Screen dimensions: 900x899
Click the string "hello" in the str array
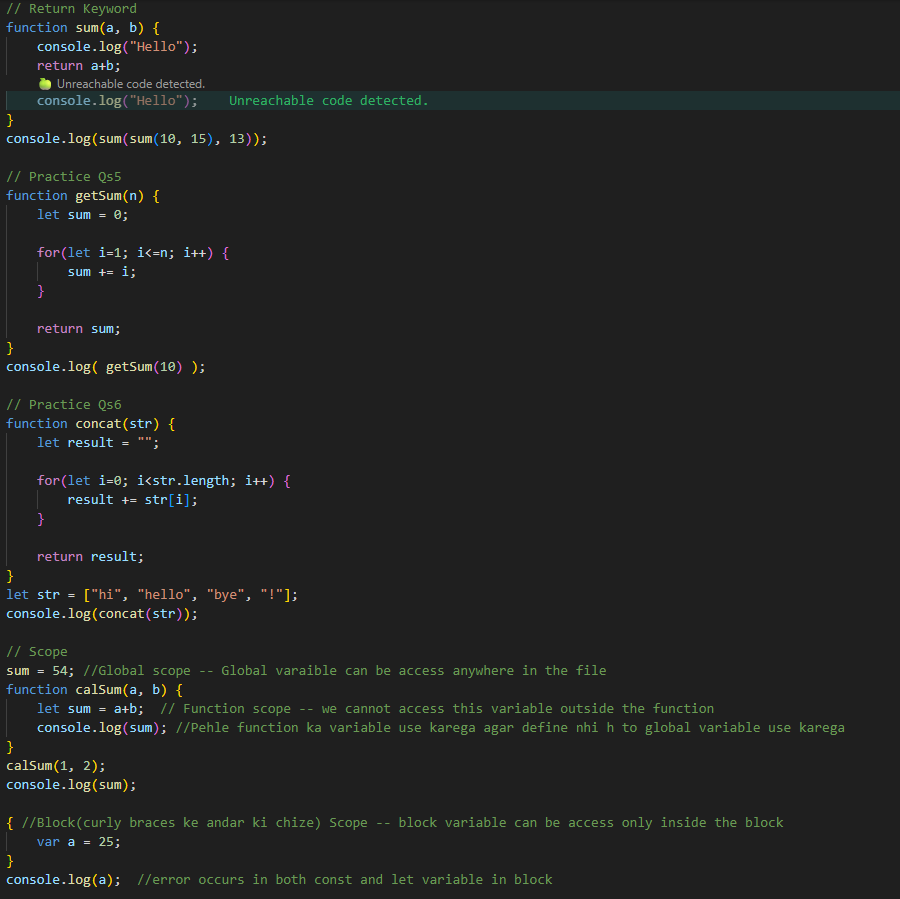[x=163, y=594]
